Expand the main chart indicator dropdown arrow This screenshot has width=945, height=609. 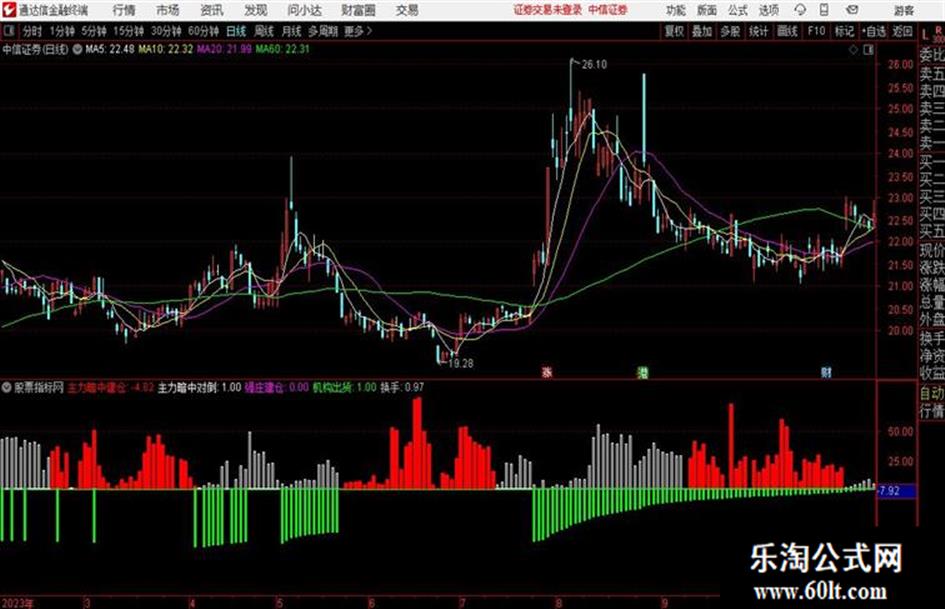(78, 49)
